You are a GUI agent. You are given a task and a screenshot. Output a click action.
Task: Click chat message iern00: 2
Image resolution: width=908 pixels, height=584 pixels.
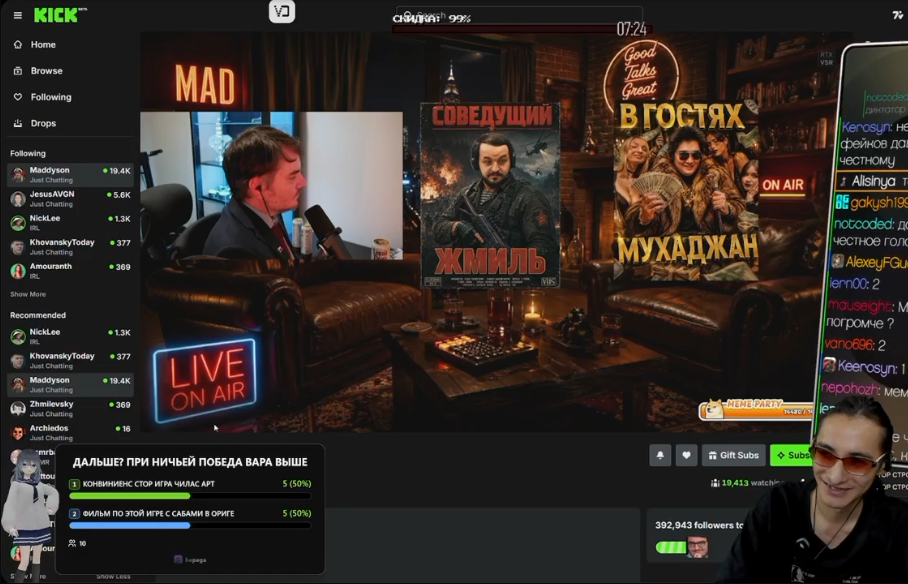click(855, 283)
